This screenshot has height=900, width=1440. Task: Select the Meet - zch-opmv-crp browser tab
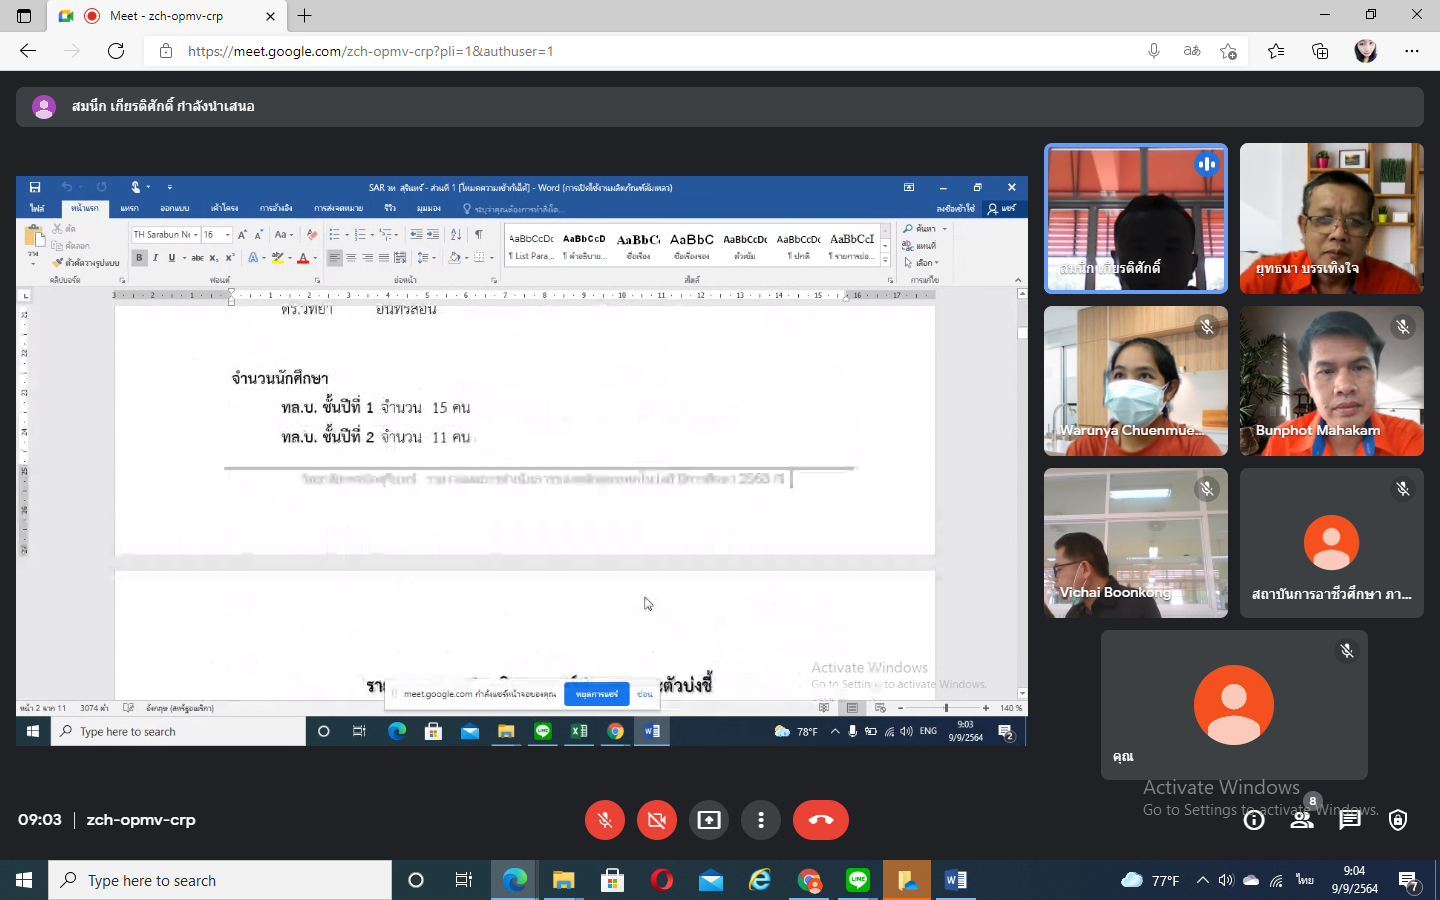coord(166,16)
